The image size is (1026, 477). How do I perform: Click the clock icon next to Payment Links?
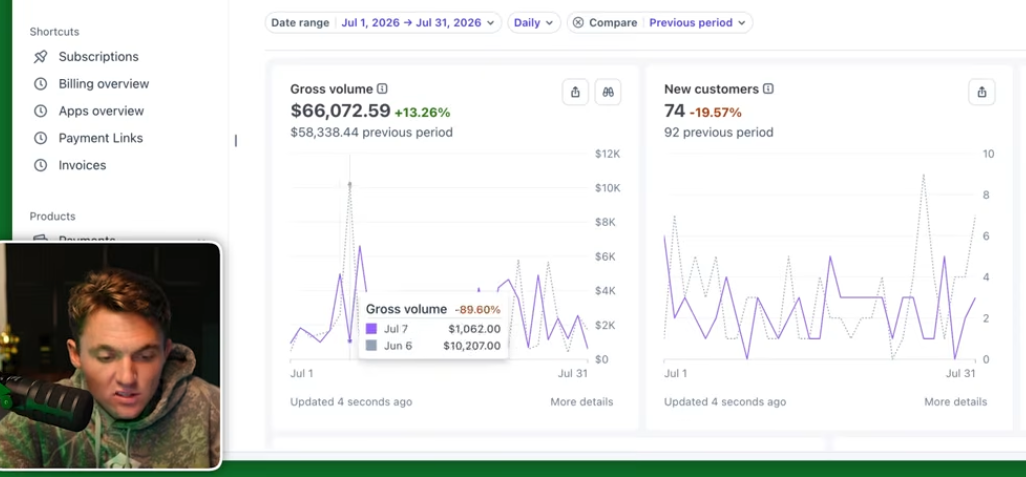(x=41, y=138)
